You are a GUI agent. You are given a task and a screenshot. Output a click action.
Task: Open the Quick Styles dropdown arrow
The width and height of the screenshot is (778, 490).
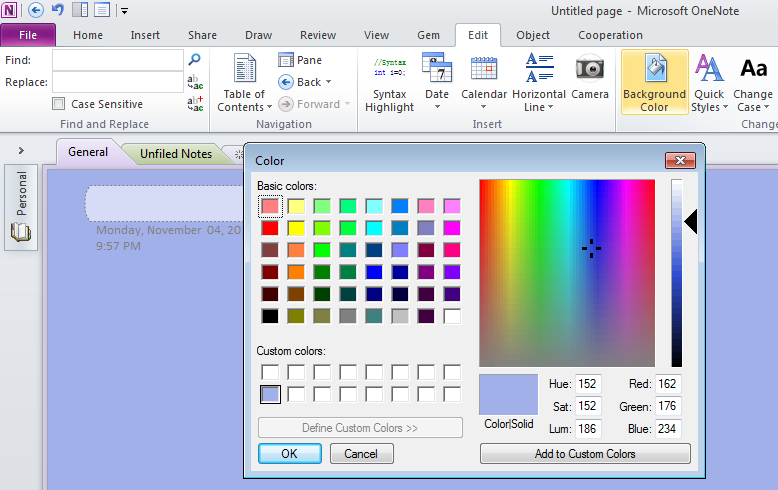725,107
